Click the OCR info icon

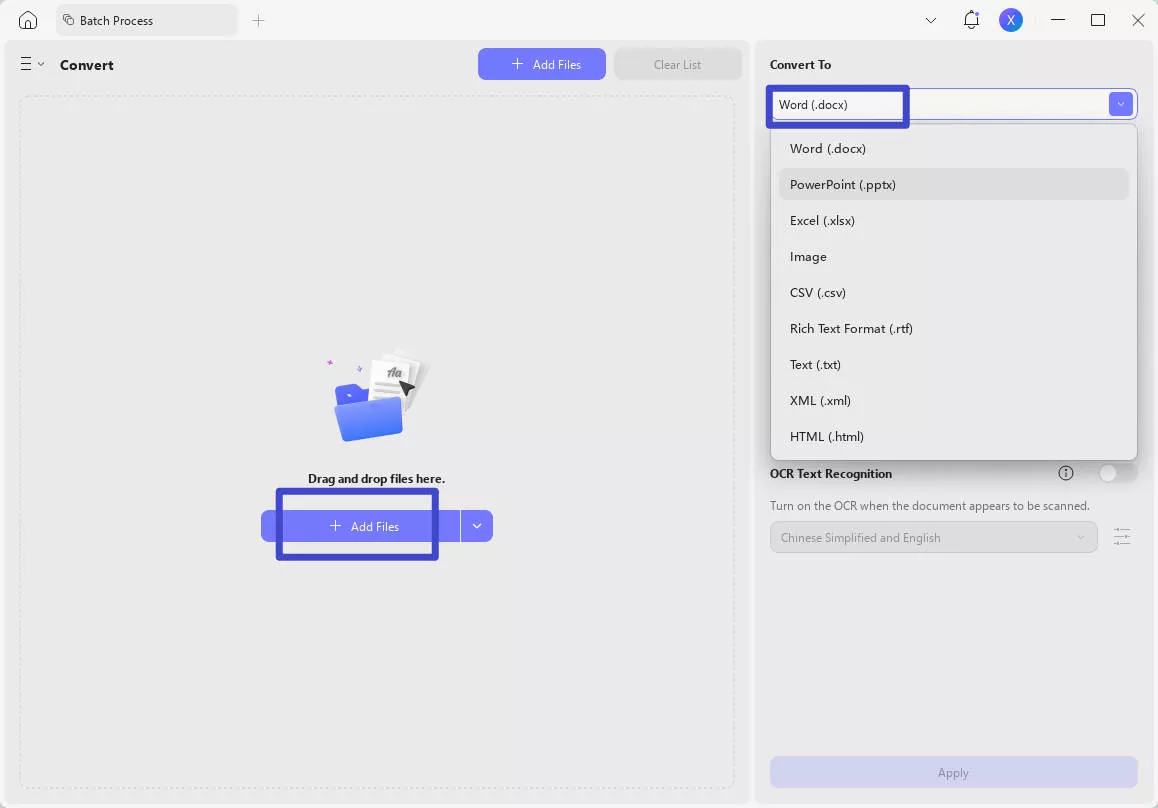pyautogui.click(x=1066, y=473)
